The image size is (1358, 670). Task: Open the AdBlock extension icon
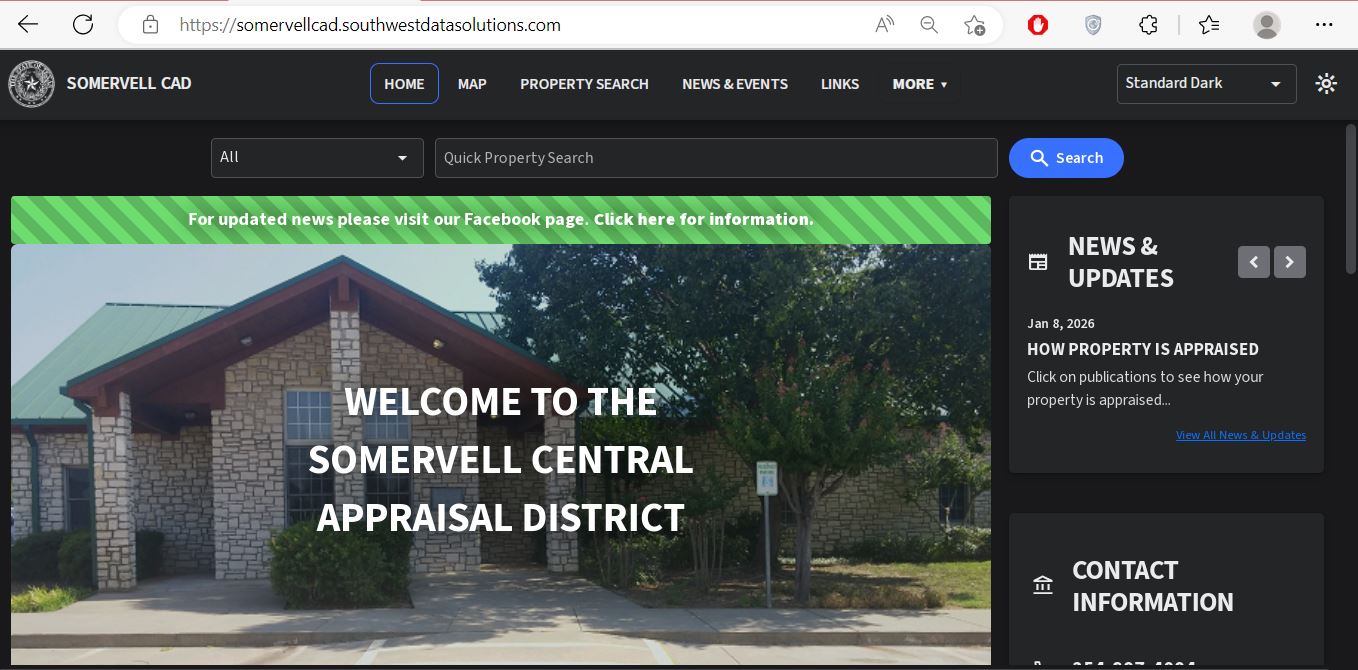tap(1038, 25)
